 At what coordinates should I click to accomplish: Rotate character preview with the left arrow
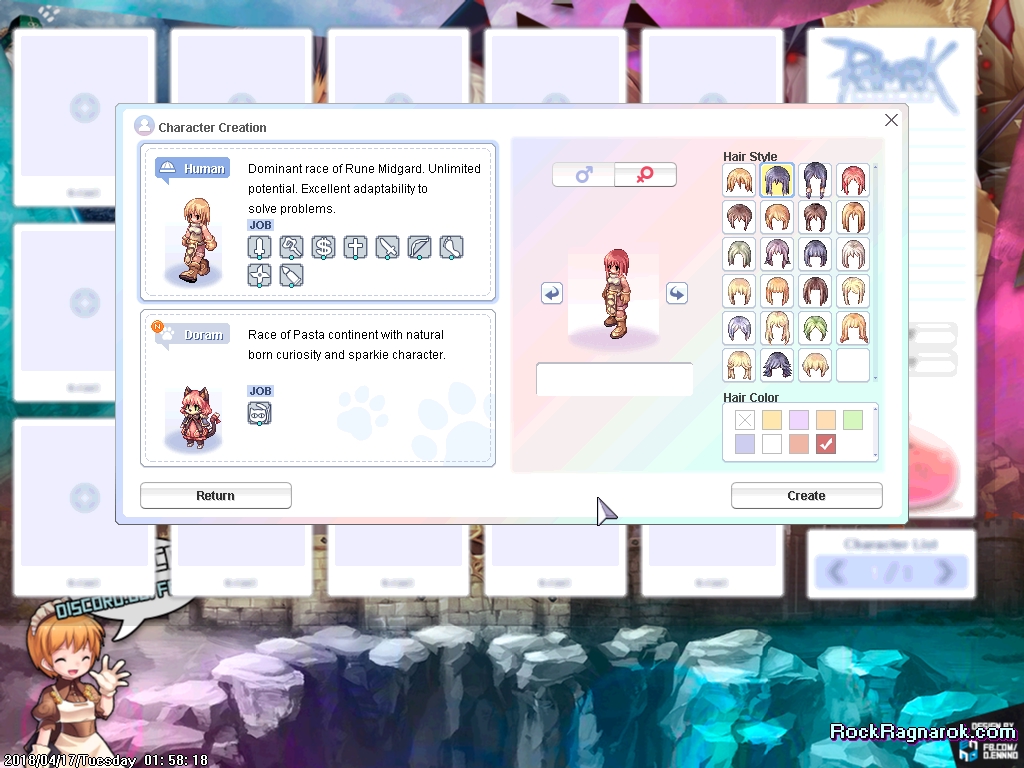(552, 293)
